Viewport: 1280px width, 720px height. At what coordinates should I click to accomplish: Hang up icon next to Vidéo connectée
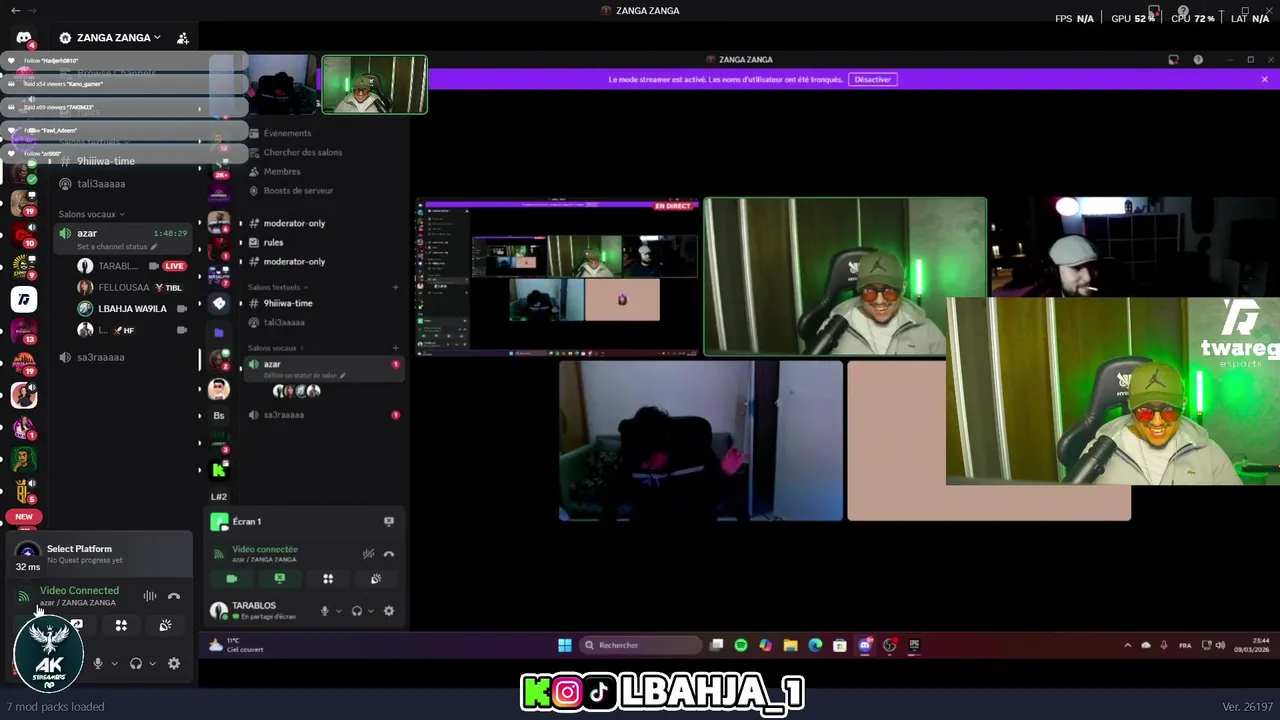point(389,554)
